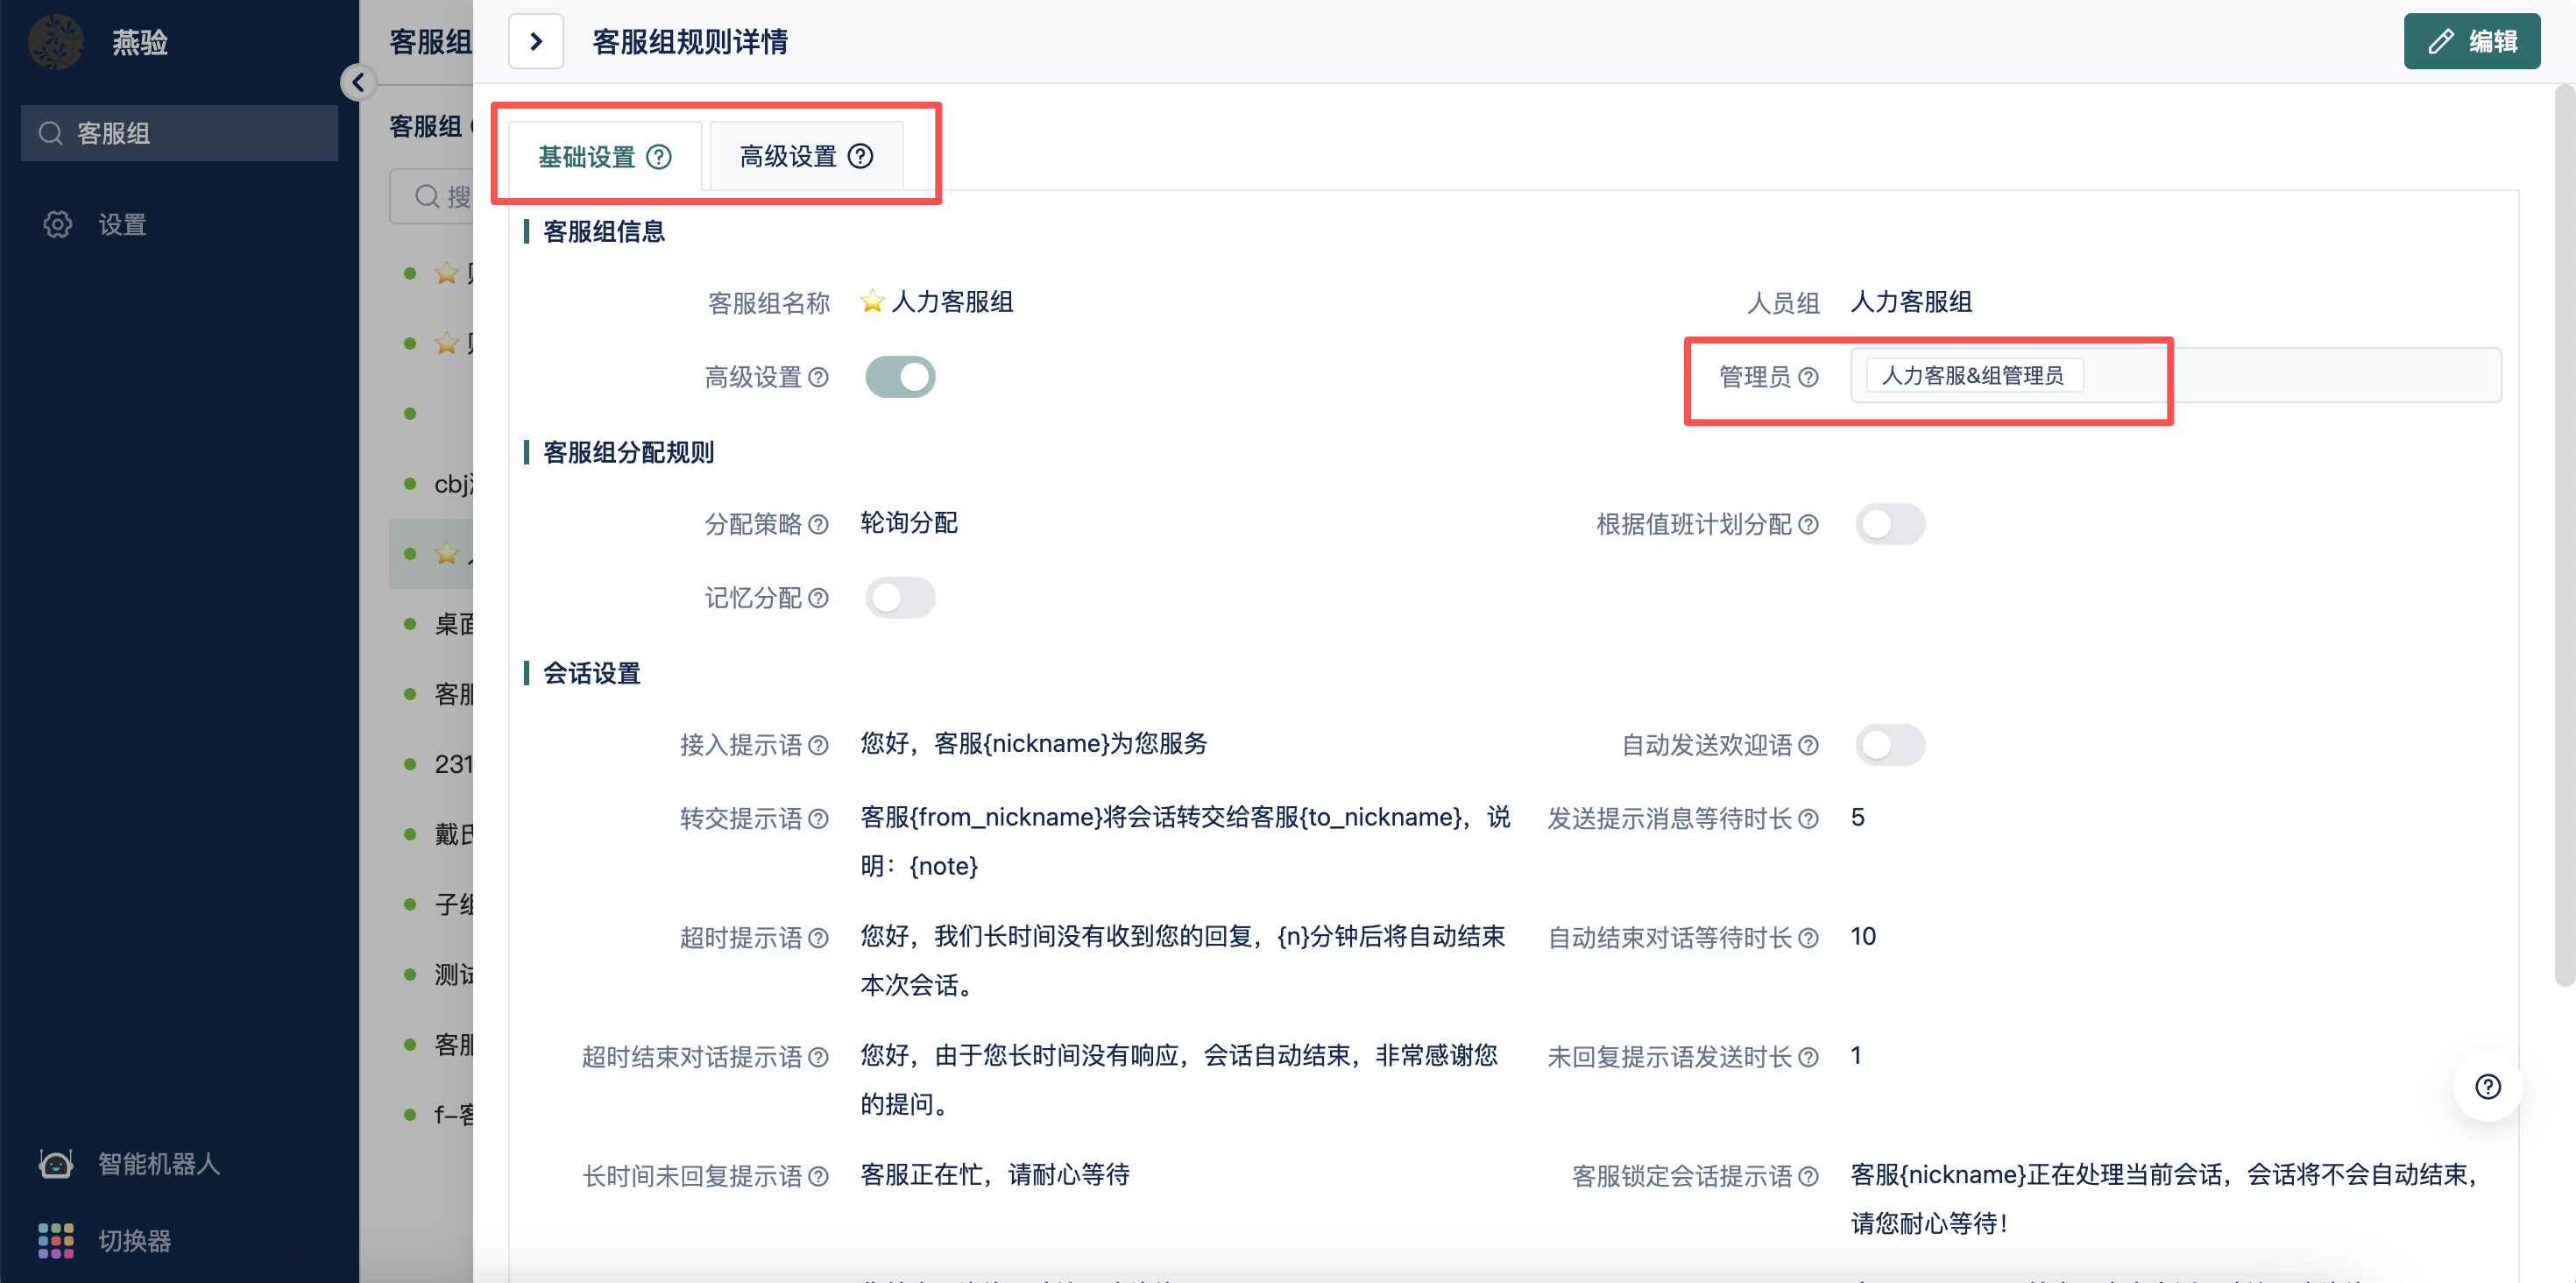Click the search magnifier beside 客服组 field

(50, 133)
